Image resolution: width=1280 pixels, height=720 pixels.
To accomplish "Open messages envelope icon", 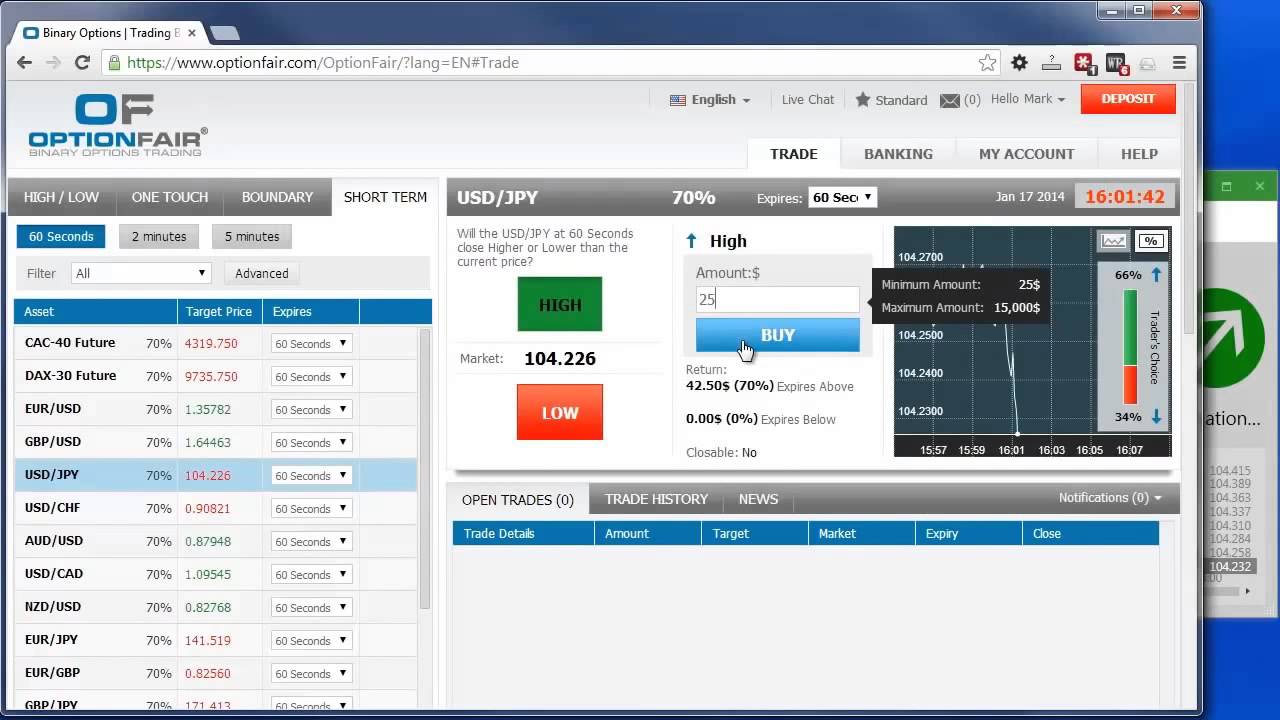I will pyautogui.click(x=950, y=100).
